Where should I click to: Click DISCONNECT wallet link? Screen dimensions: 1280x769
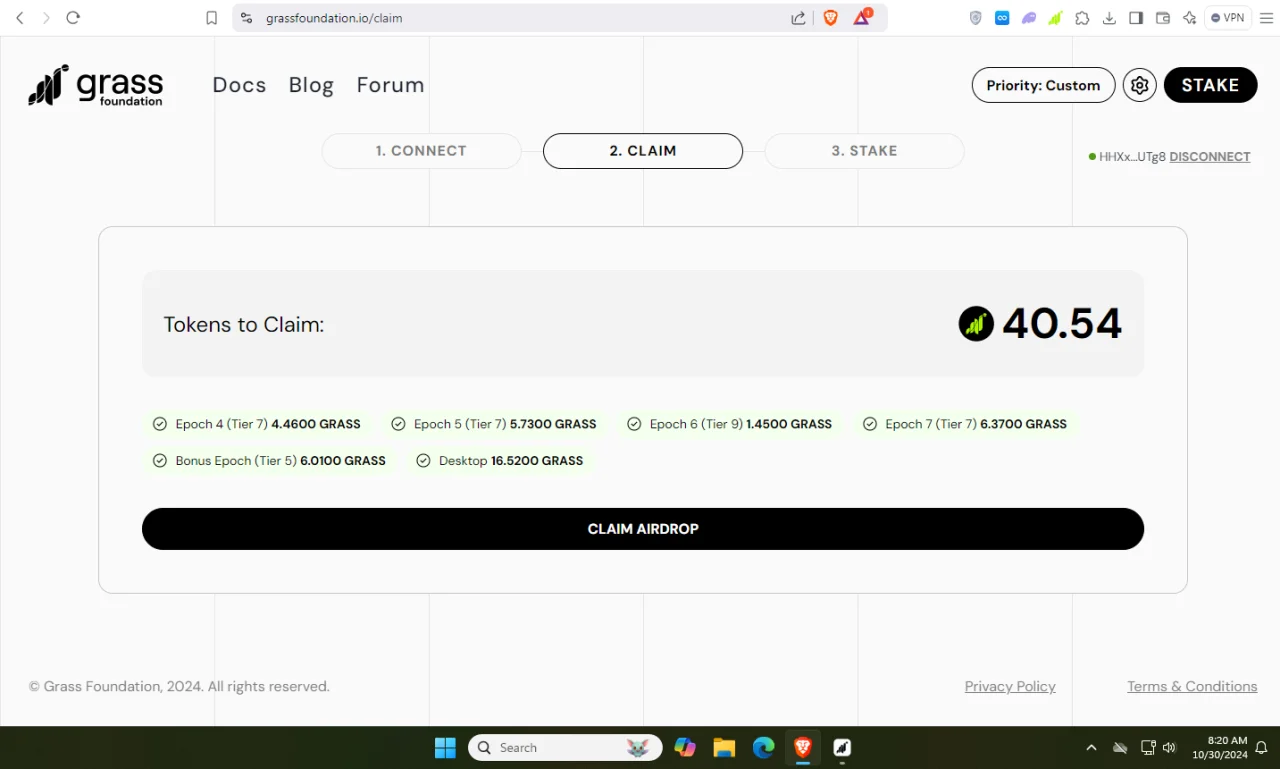pos(1210,157)
